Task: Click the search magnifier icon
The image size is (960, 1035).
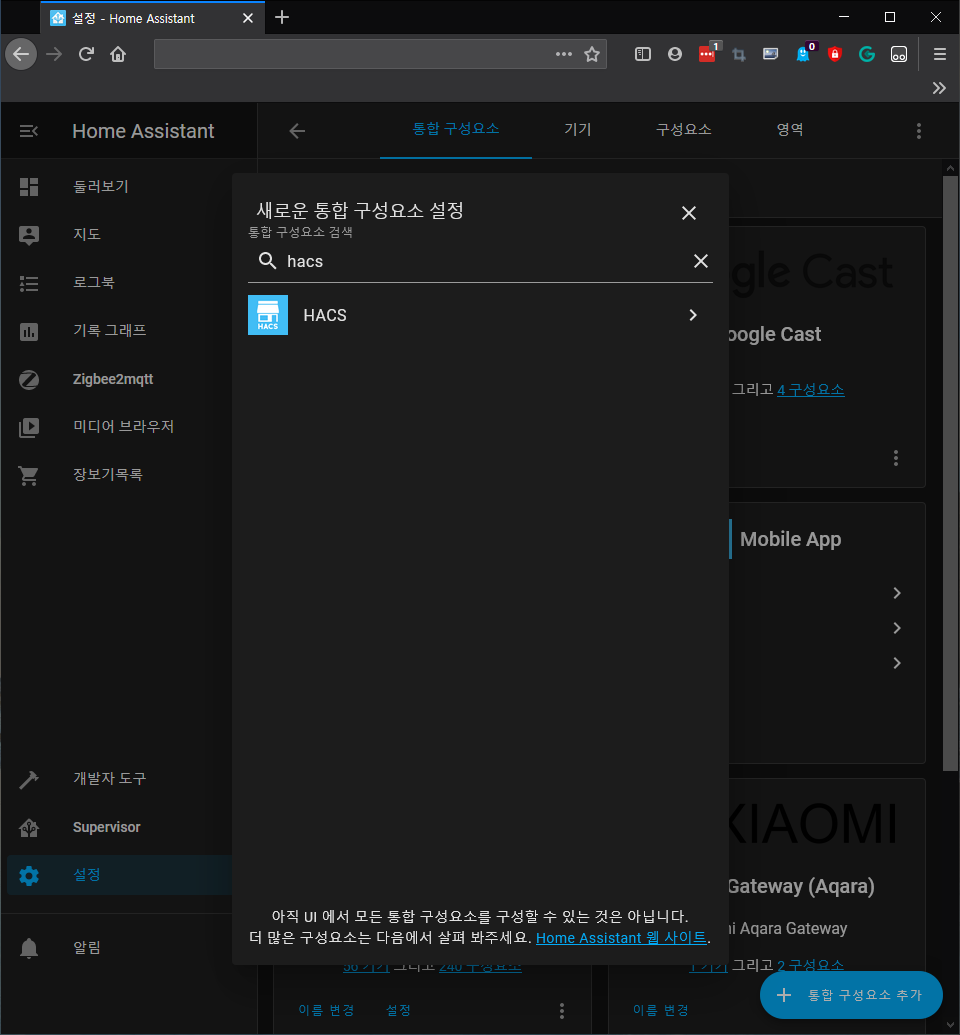Action: pos(267,261)
